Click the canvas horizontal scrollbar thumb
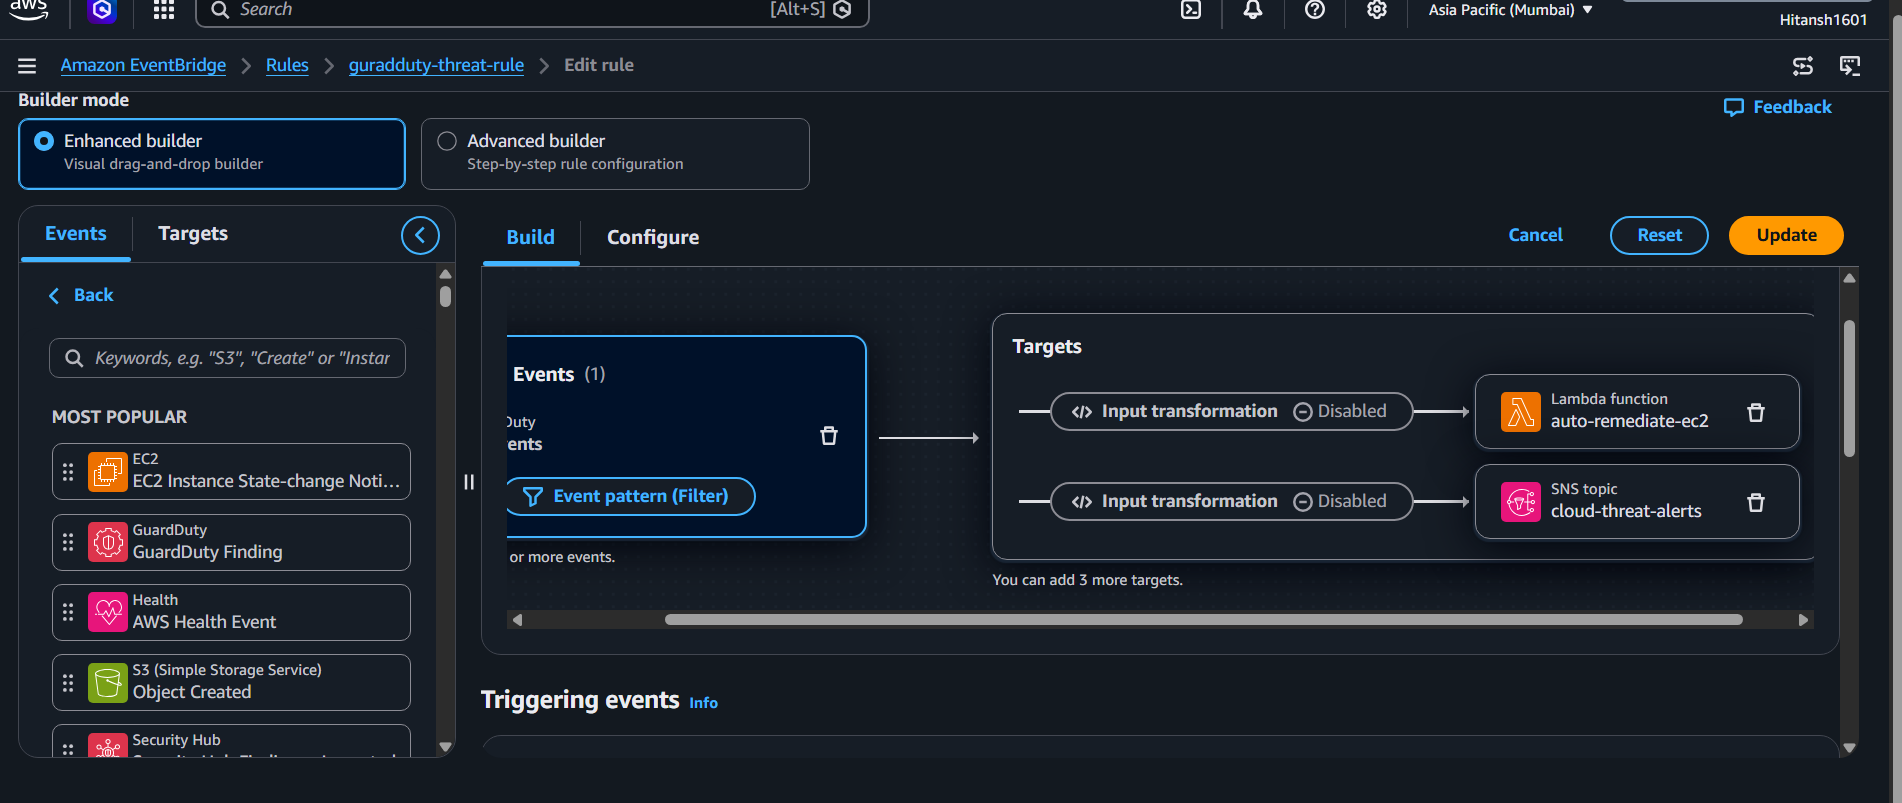This screenshot has height=803, width=1902. (1204, 621)
